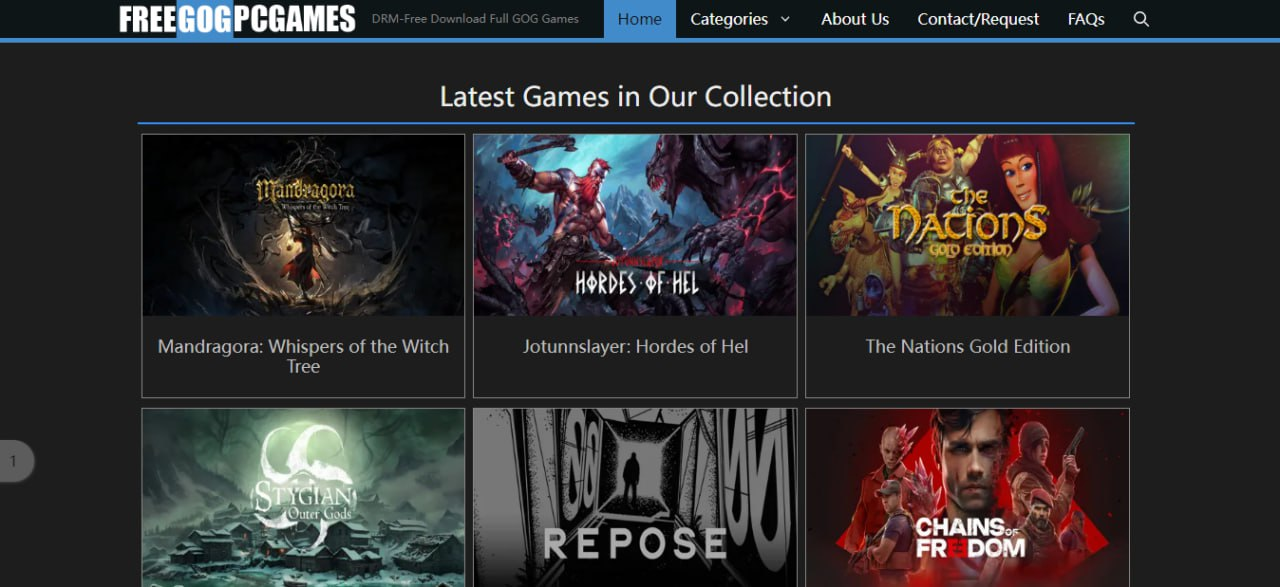The image size is (1280, 587).
Task: Open Jotunnslayer: Hordes of Hel title link
Action: (635, 347)
